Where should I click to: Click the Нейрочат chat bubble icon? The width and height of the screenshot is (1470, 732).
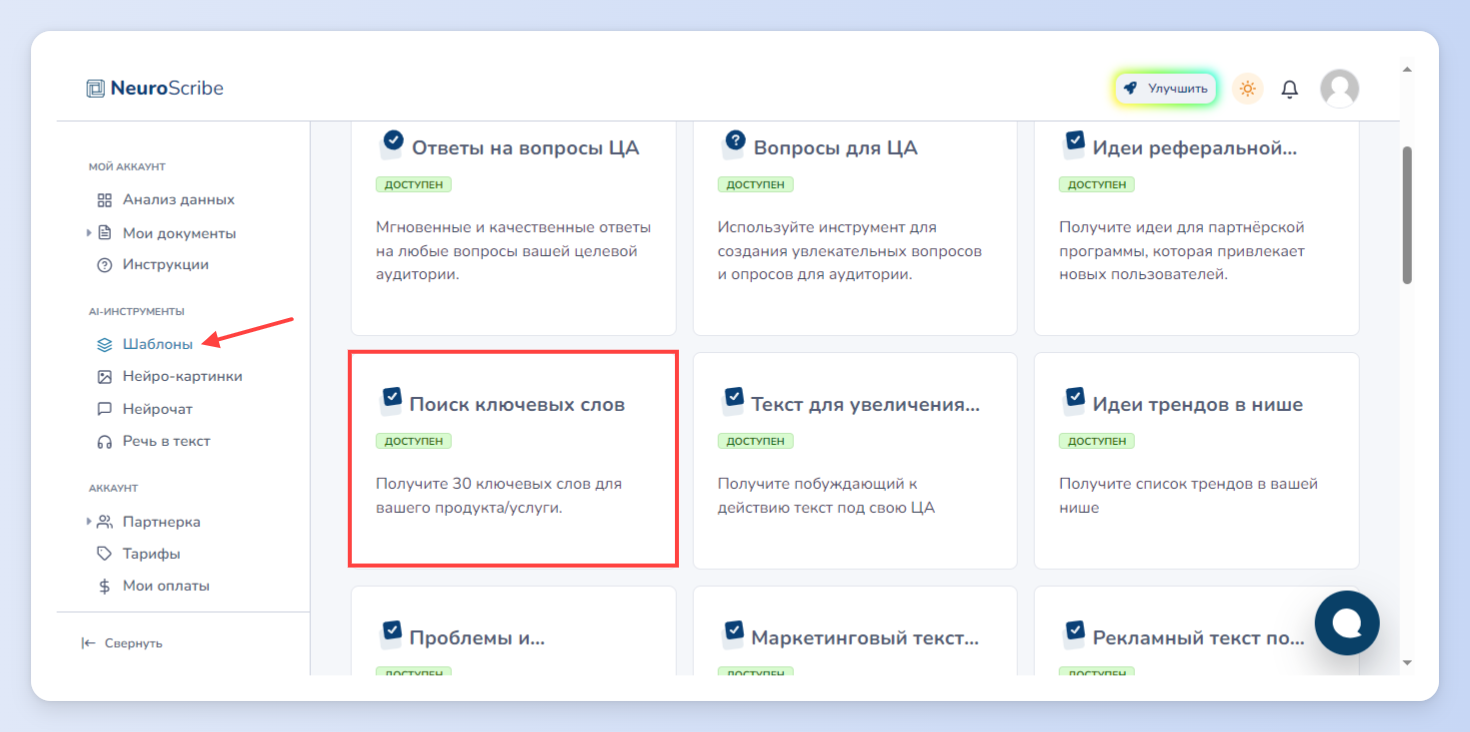pyautogui.click(x=104, y=409)
